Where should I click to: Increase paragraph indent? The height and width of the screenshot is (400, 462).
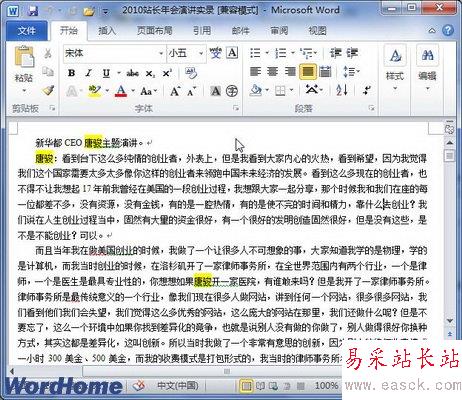tap(352, 53)
